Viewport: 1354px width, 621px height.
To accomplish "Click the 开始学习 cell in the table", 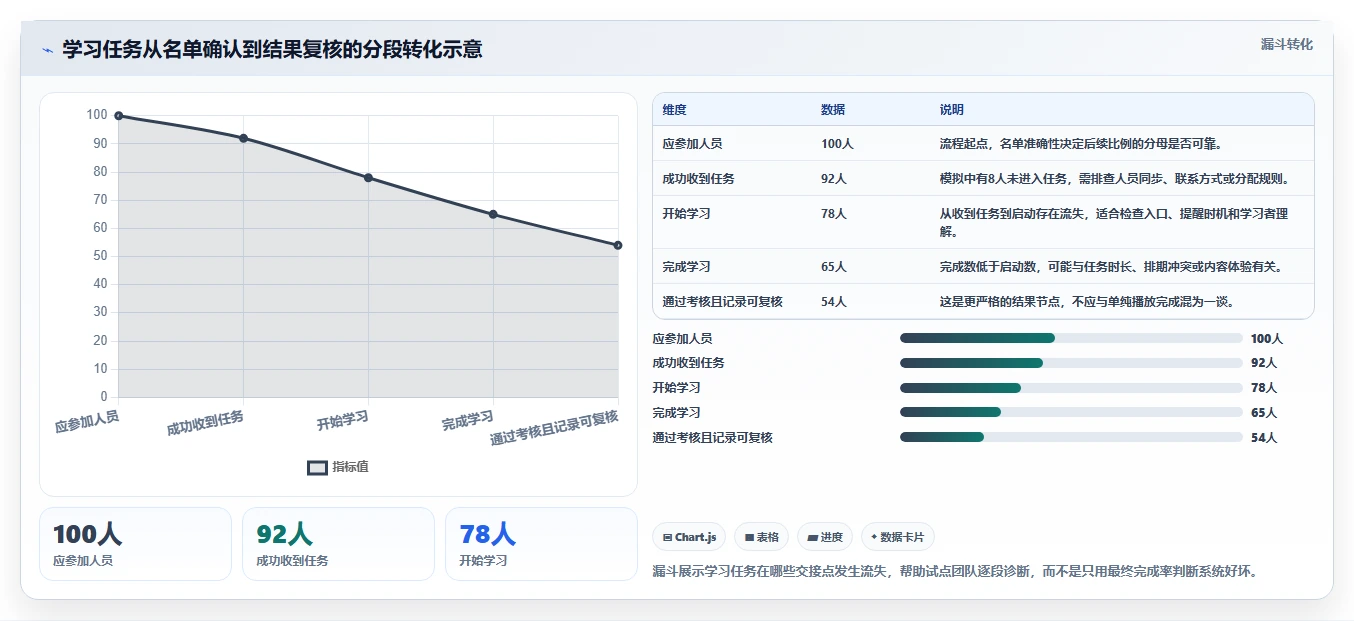I will point(687,214).
